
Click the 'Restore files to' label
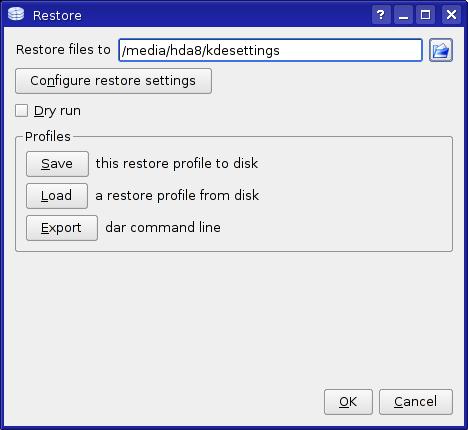pos(63,50)
